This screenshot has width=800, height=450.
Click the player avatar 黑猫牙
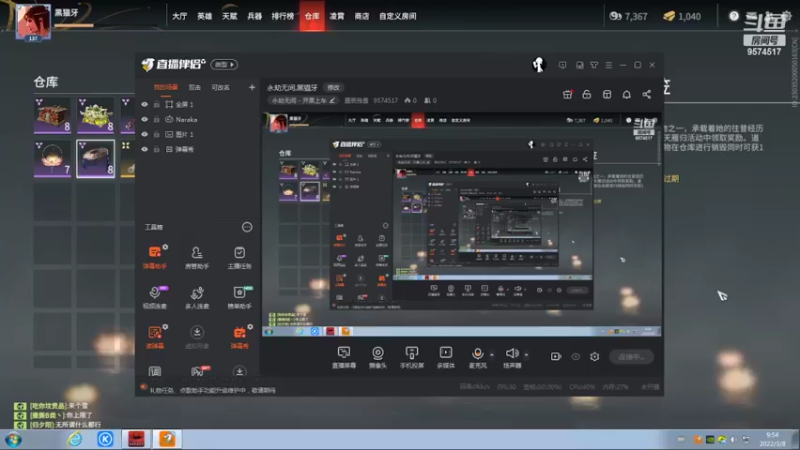[33, 21]
